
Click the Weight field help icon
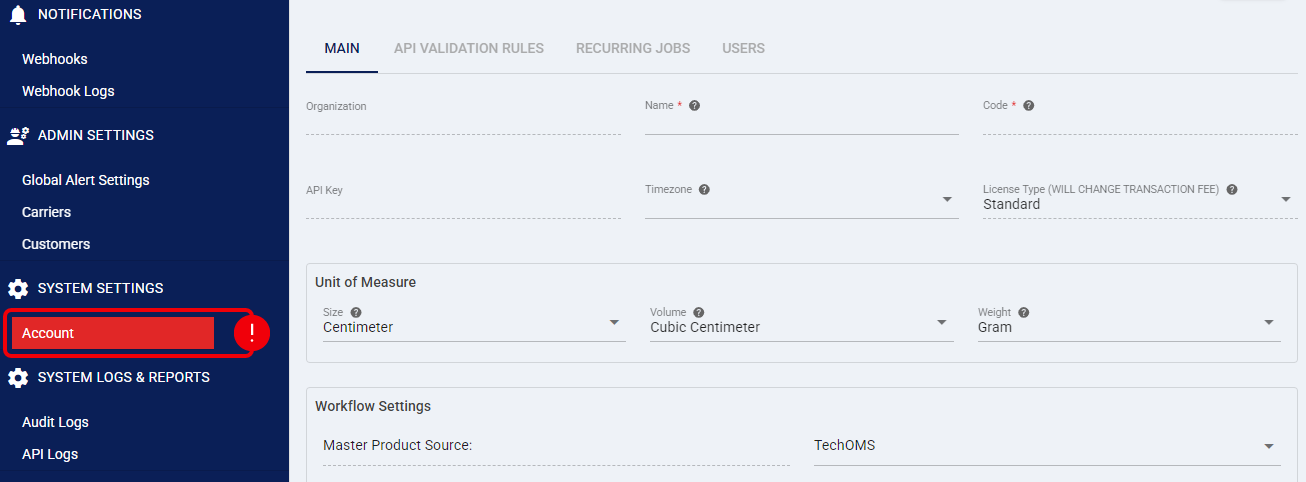coord(1024,312)
